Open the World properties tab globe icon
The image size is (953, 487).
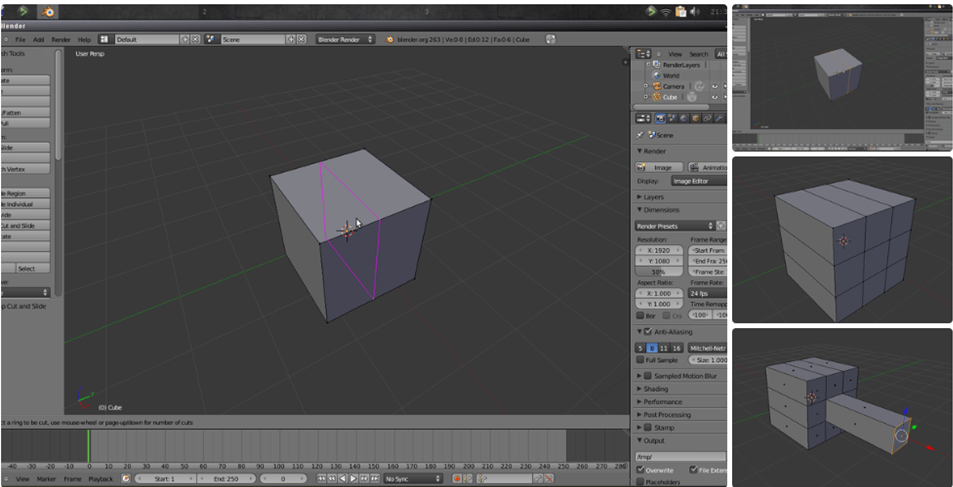(x=684, y=119)
